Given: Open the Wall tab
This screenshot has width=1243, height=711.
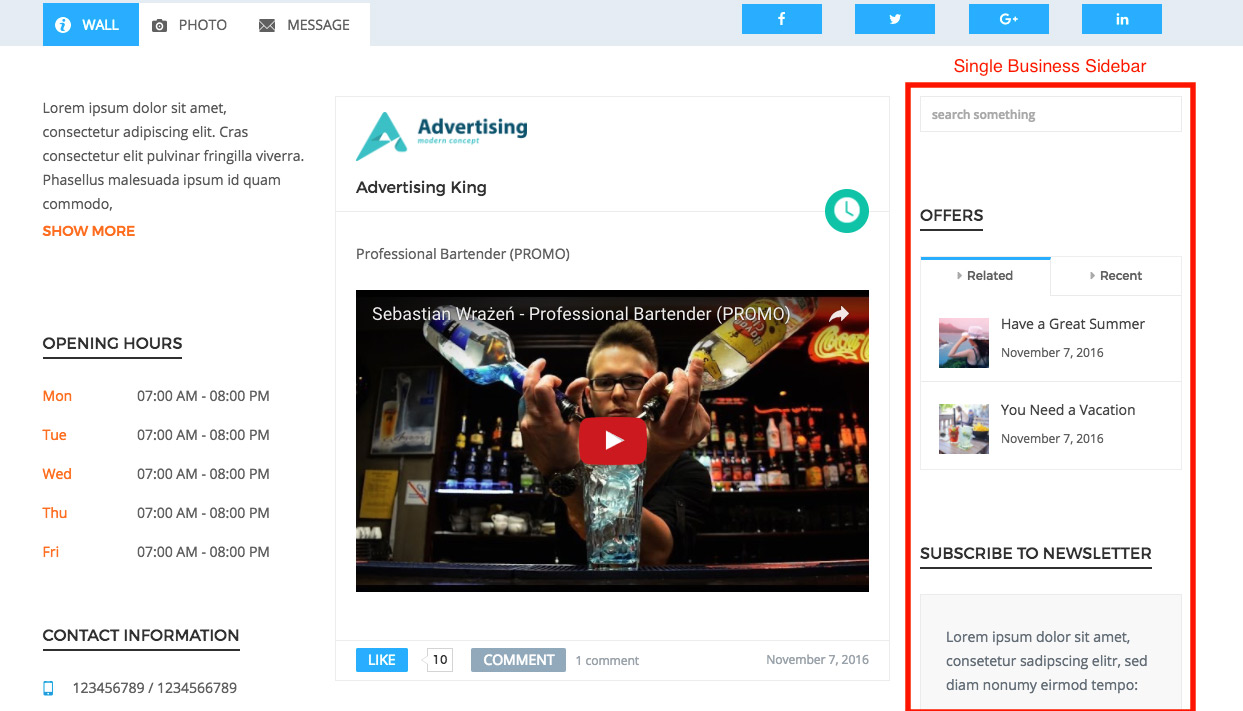Looking at the screenshot, I should pos(90,25).
